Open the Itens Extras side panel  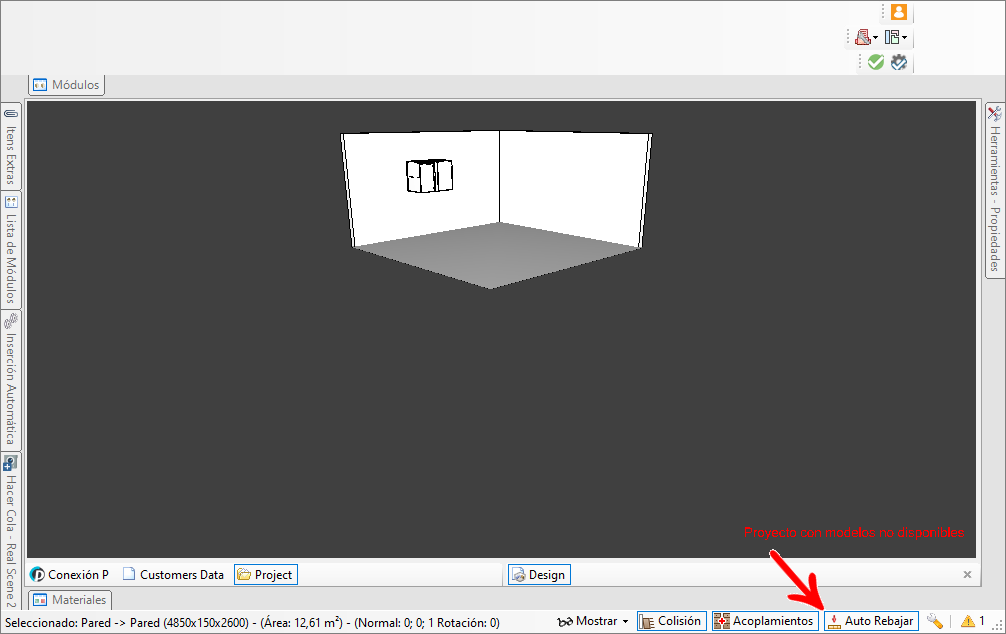click(x=11, y=146)
